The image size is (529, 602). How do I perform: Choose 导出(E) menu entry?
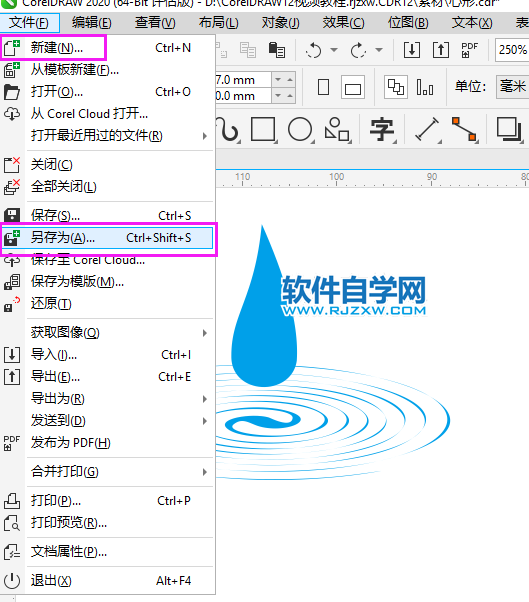pos(107,377)
